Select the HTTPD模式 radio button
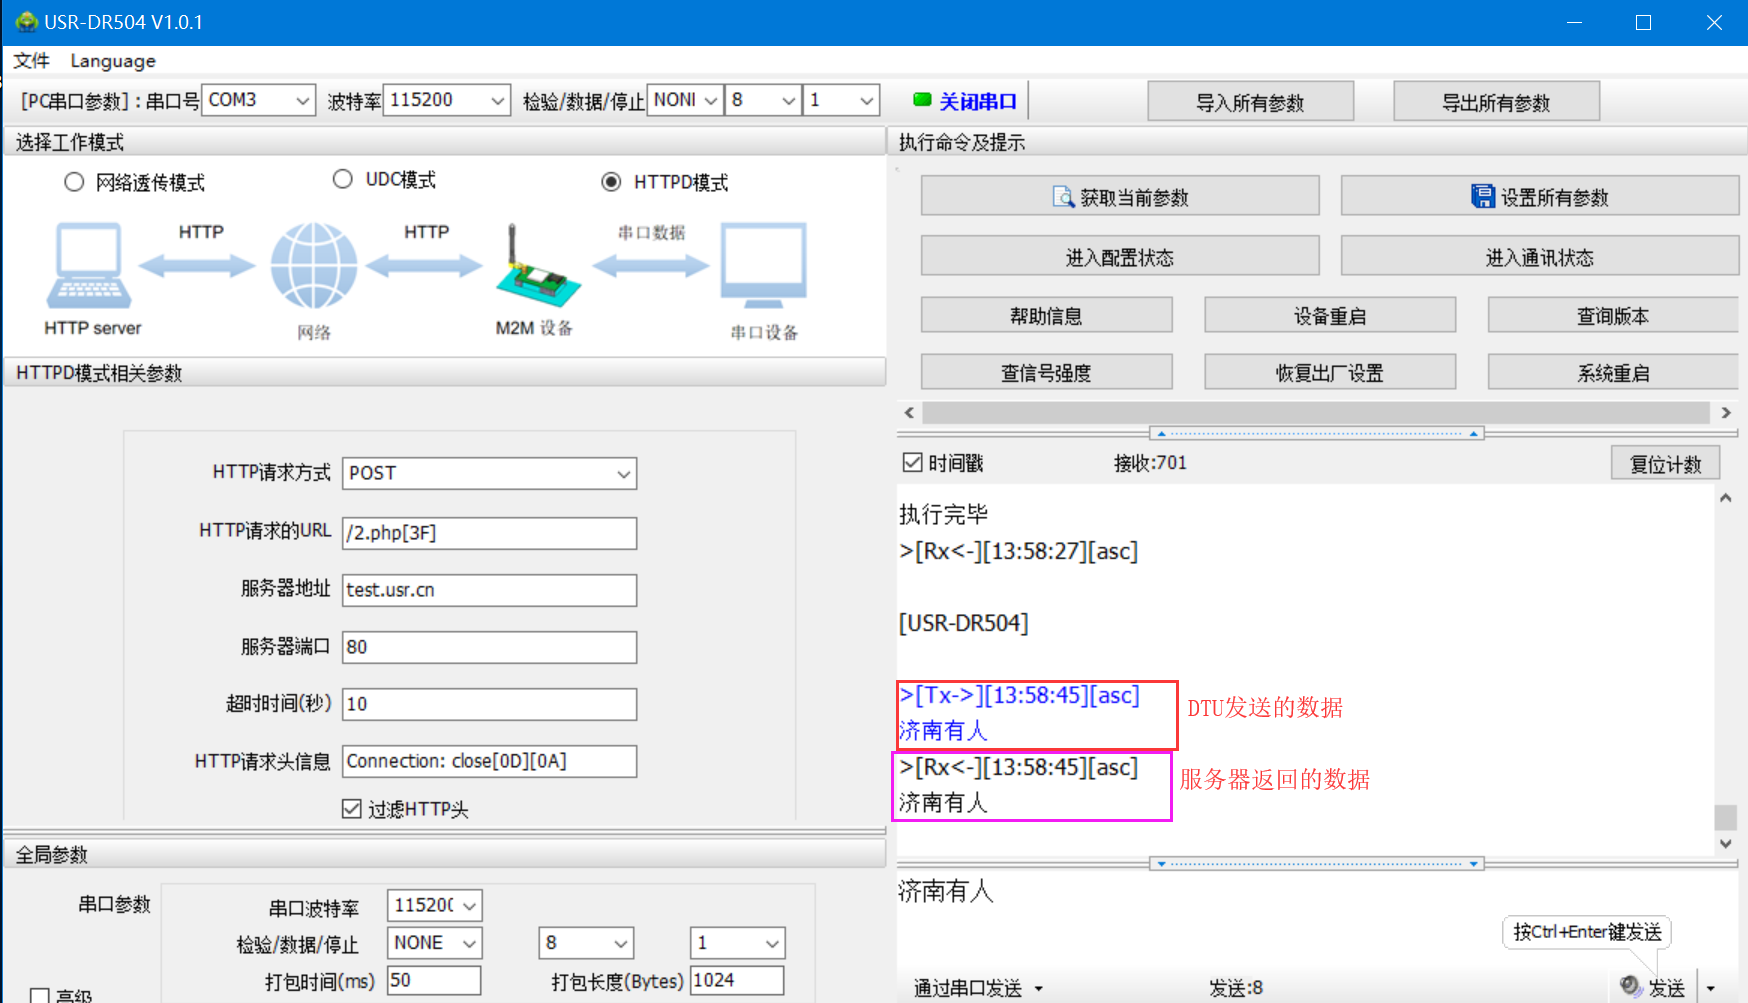Image resolution: width=1748 pixels, height=1003 pixels. pos(611,182)
